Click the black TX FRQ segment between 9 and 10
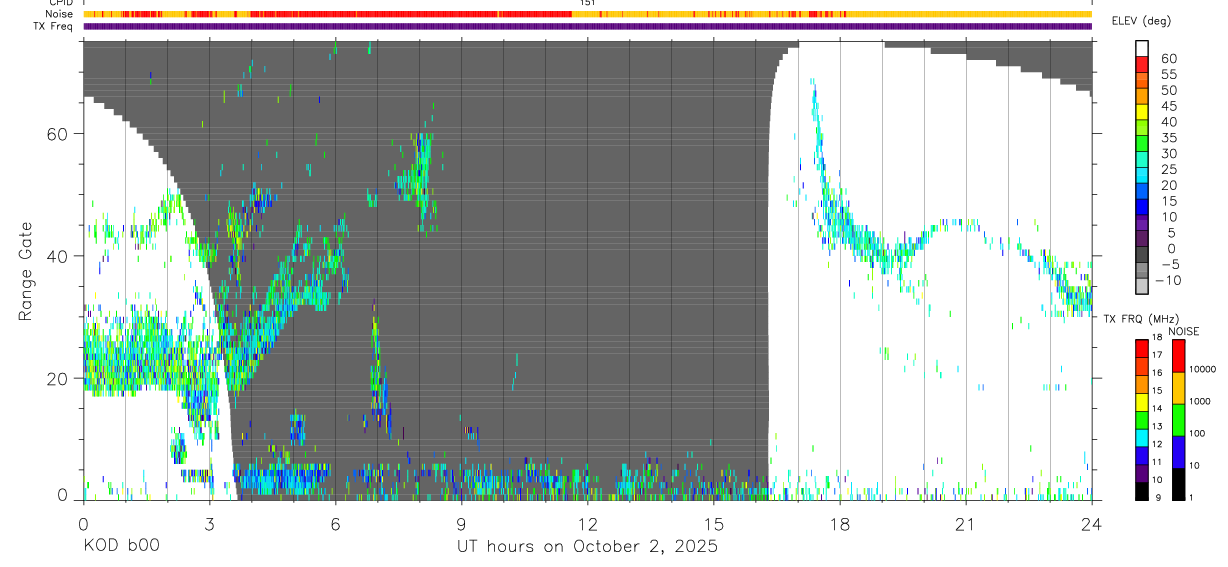1228x567 pixels. pyautogui.click(x=1141, y=489)
